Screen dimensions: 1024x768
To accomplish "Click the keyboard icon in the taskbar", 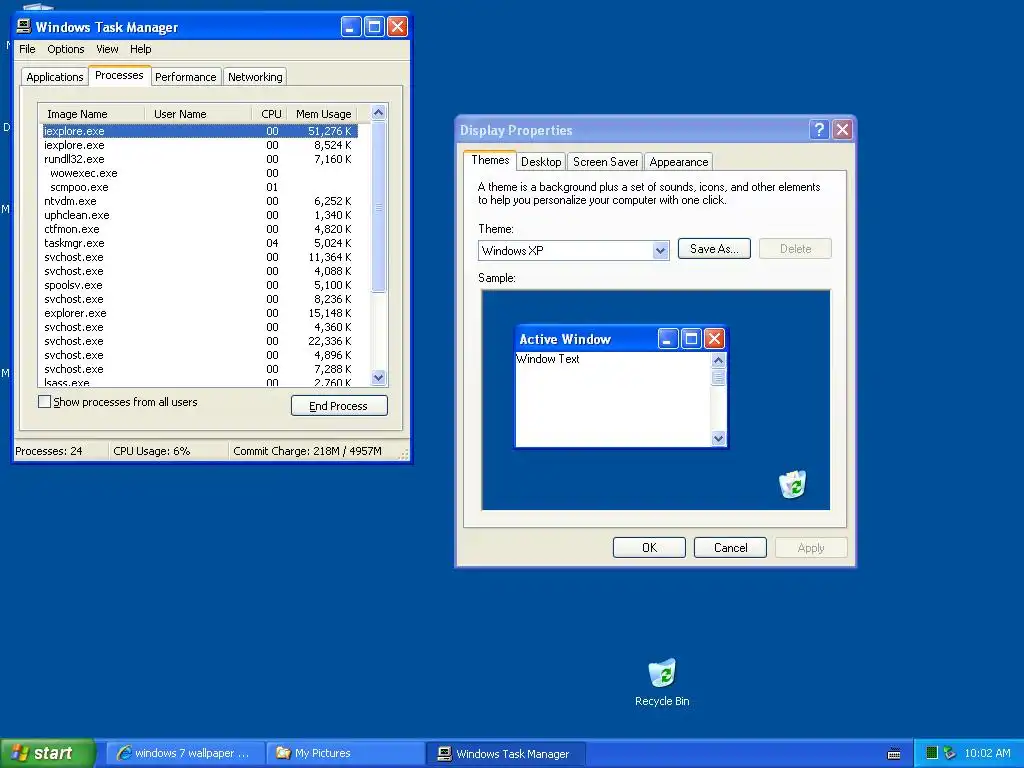I will tap(894, 754).
